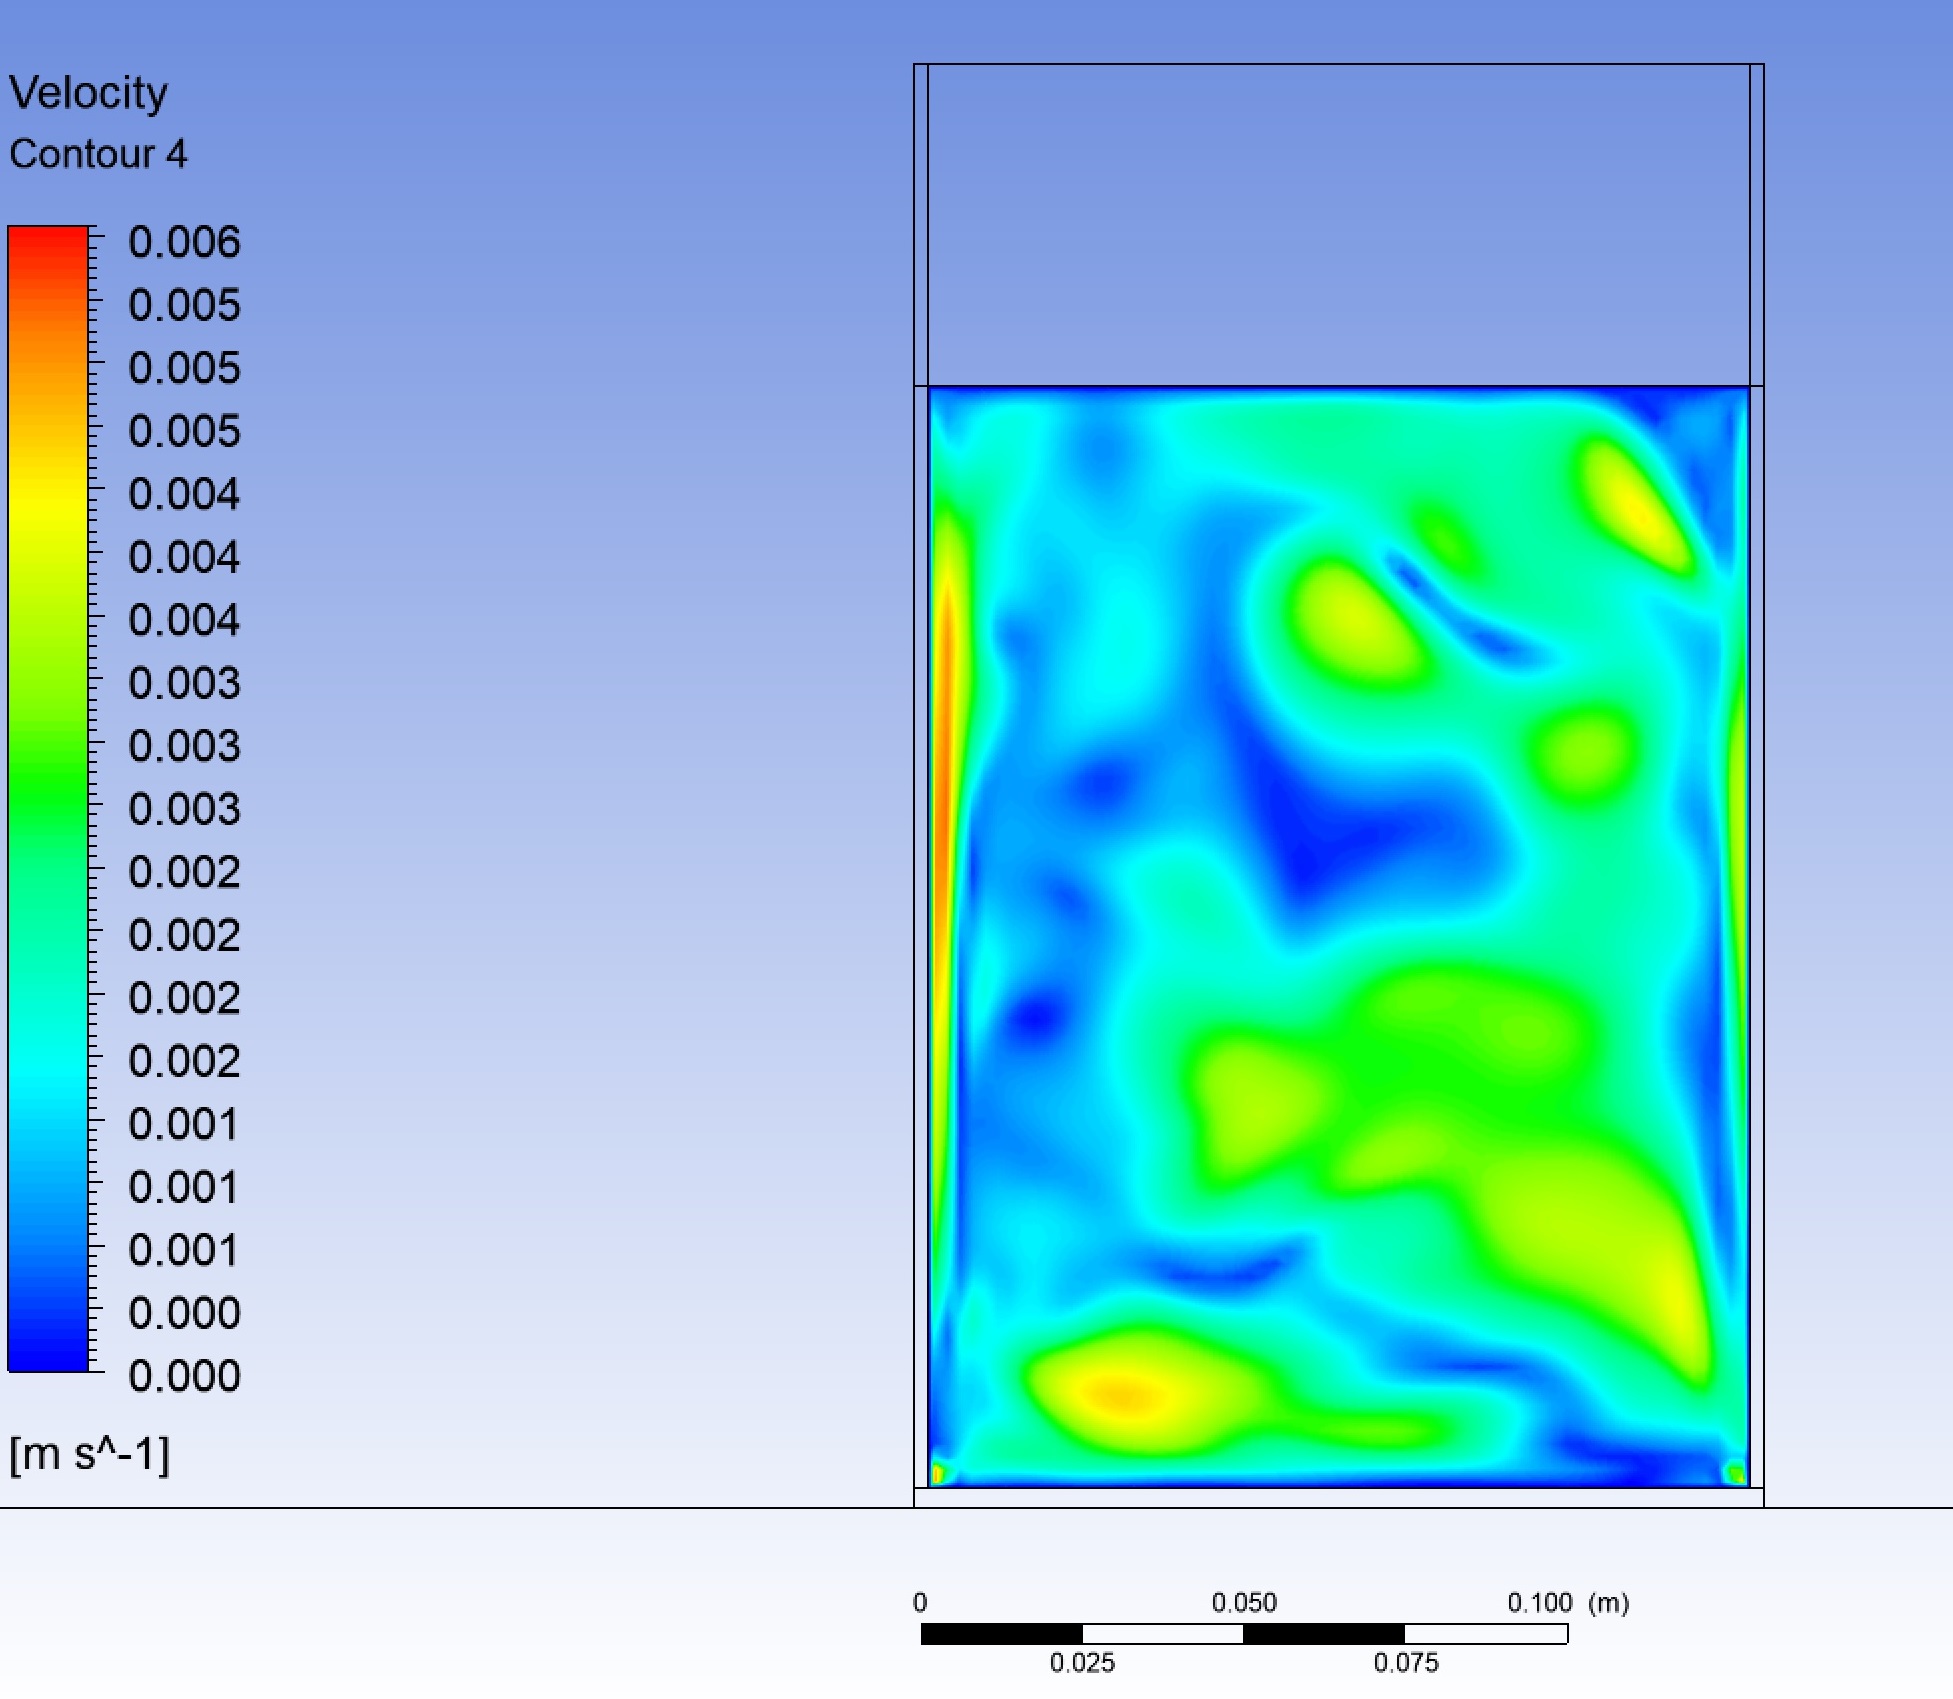
Task: Click the 0.006 maximum legend value
Action: click(x=184, y=242)
